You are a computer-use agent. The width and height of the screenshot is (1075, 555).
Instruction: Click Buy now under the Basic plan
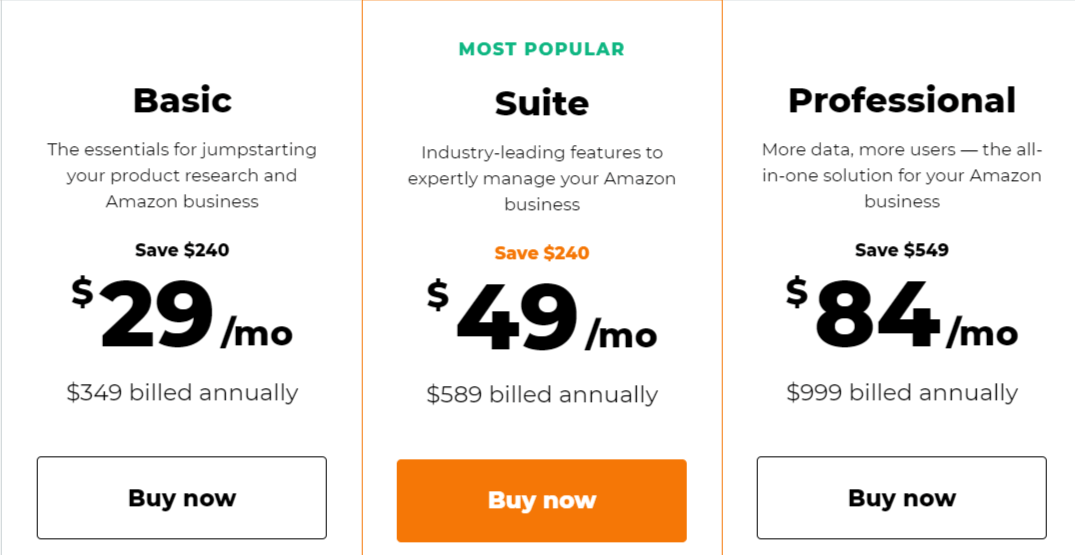(182, 498)
